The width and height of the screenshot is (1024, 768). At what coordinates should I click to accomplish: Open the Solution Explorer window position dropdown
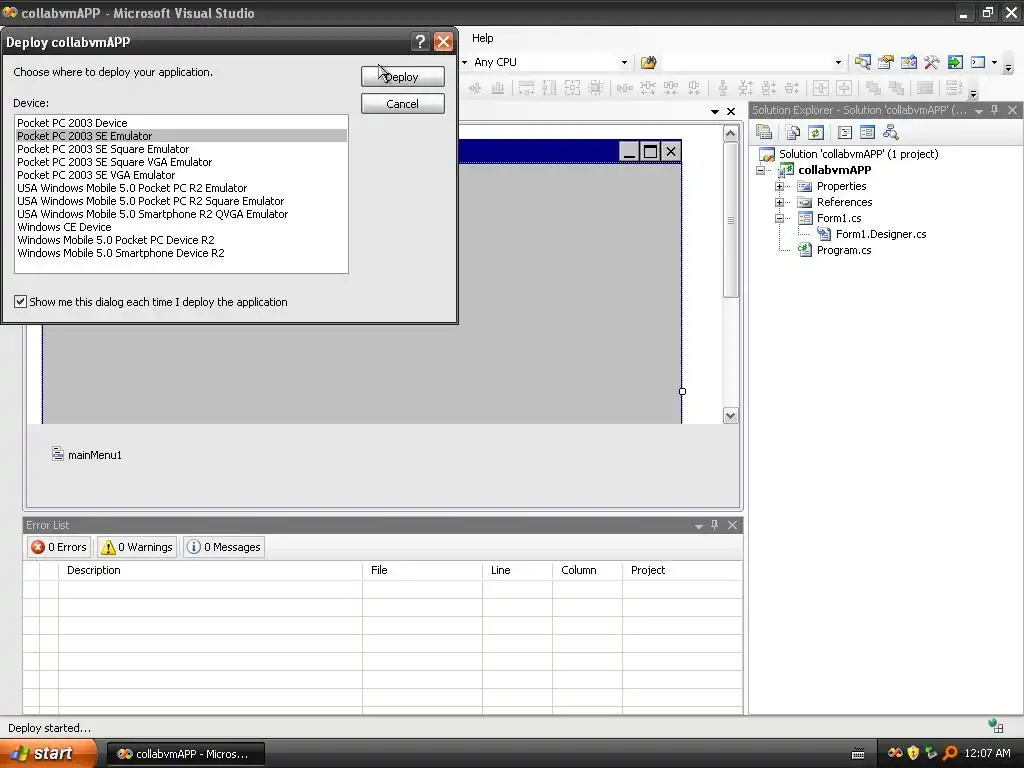click(978, 111)
